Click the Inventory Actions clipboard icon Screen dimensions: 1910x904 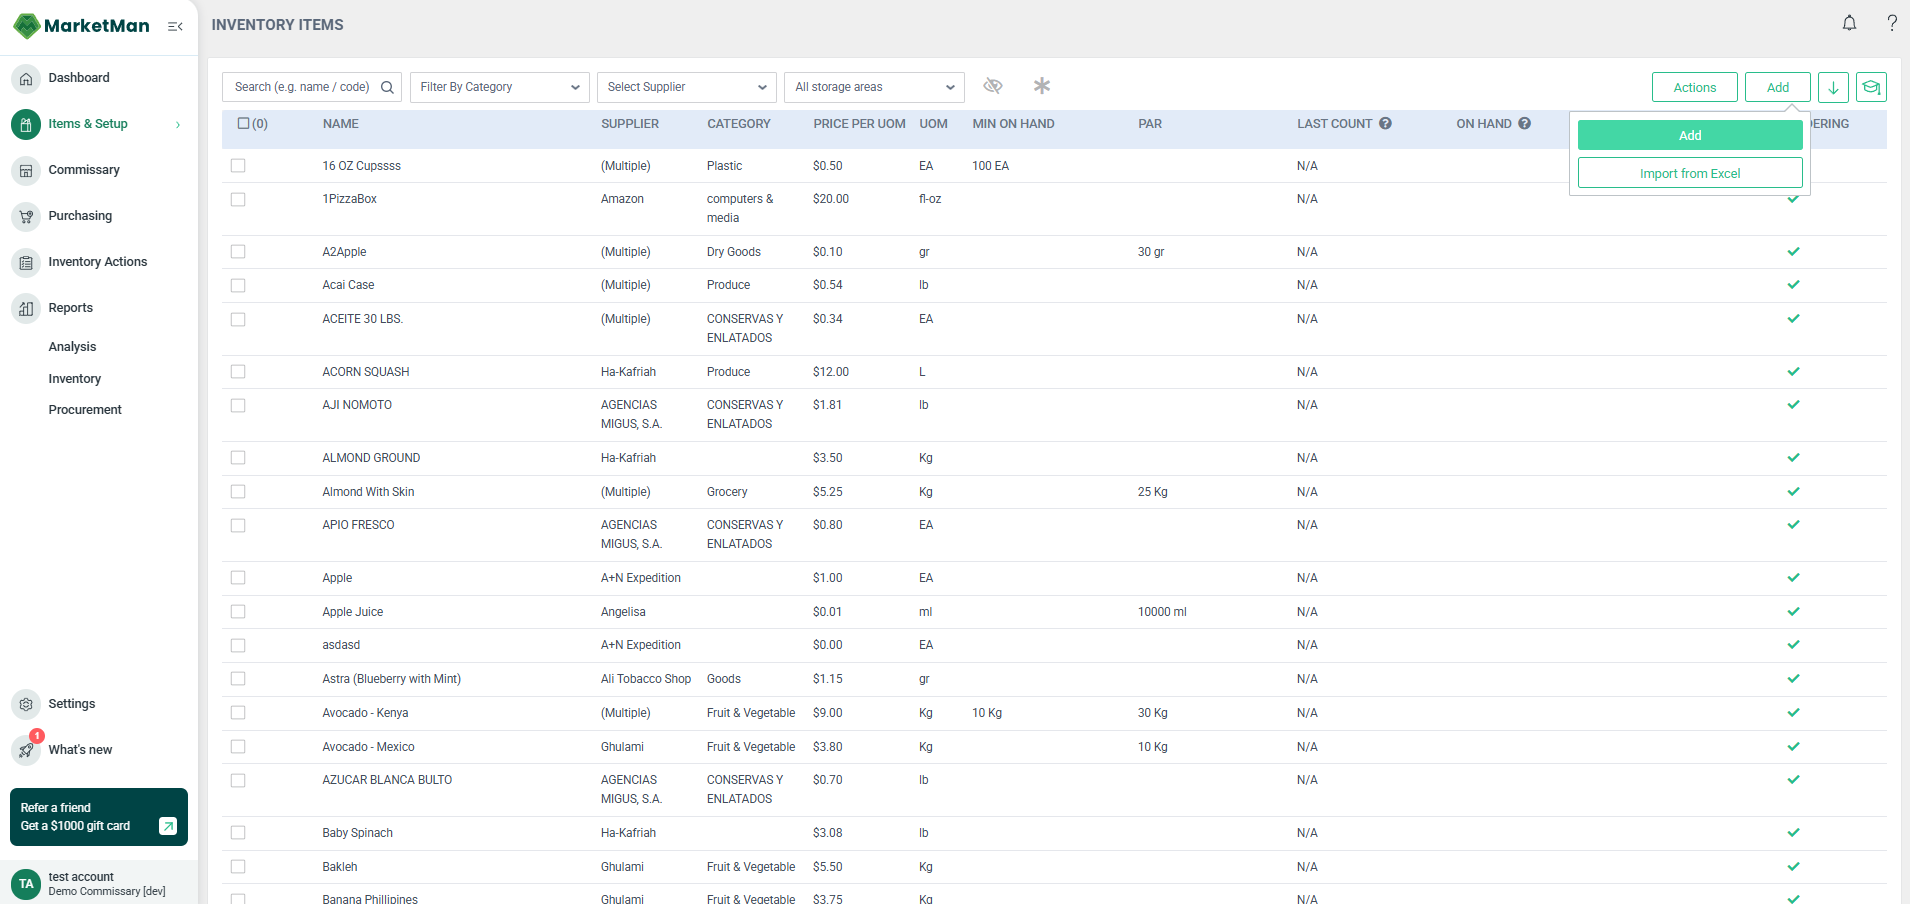click(x=25, y=262)
